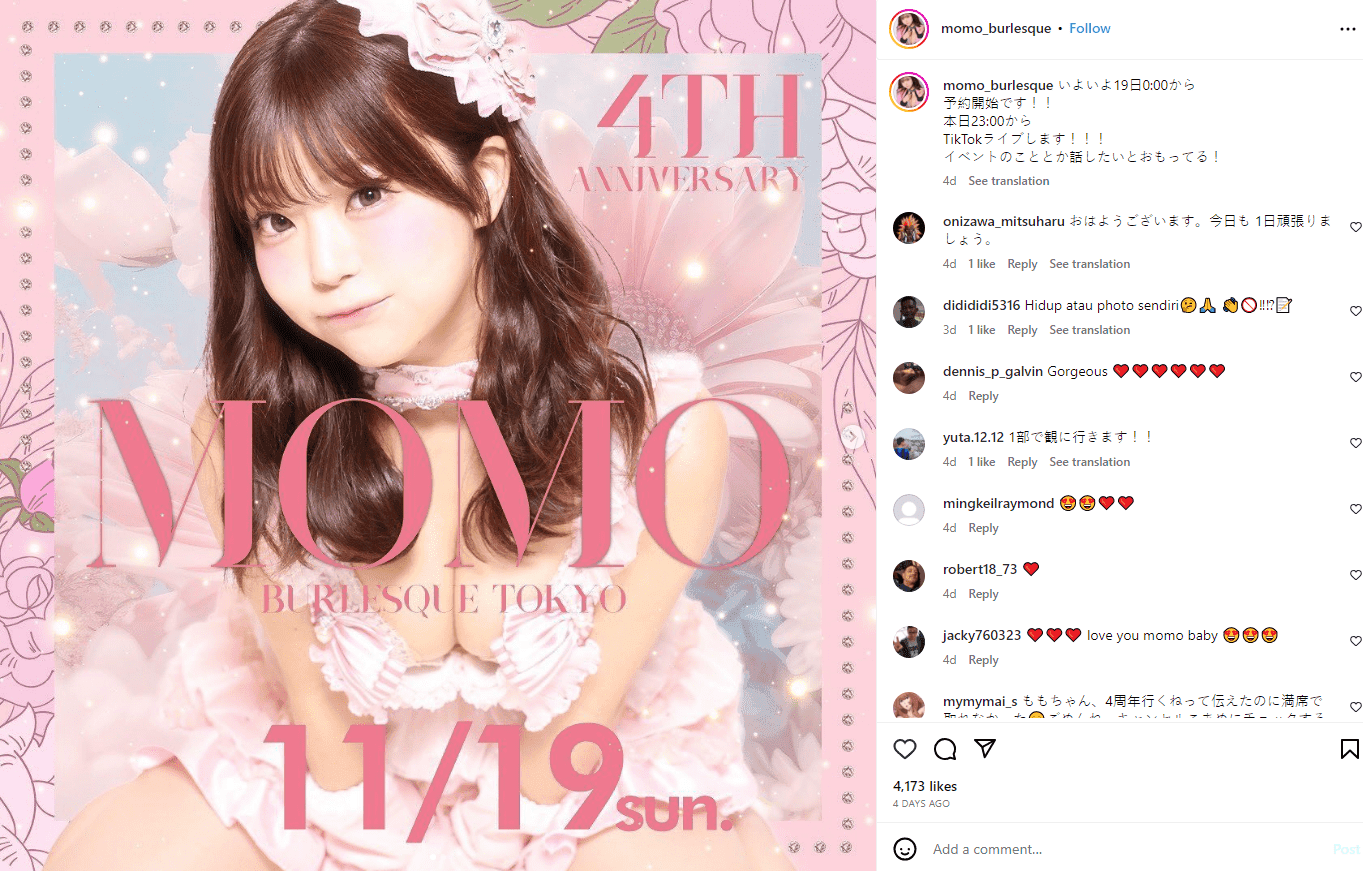View the 4,173 likes list
Image resolution: width=1363 pixels, height=871 pixels.
(x=925, y=787)
